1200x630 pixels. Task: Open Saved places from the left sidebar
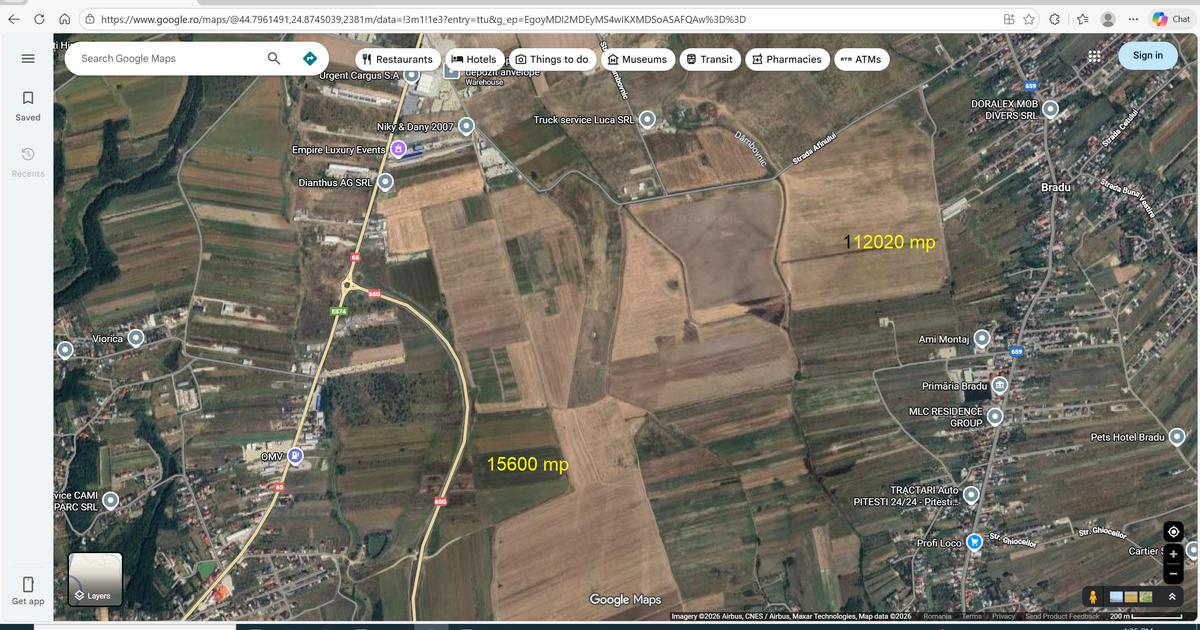click(27, 104)
